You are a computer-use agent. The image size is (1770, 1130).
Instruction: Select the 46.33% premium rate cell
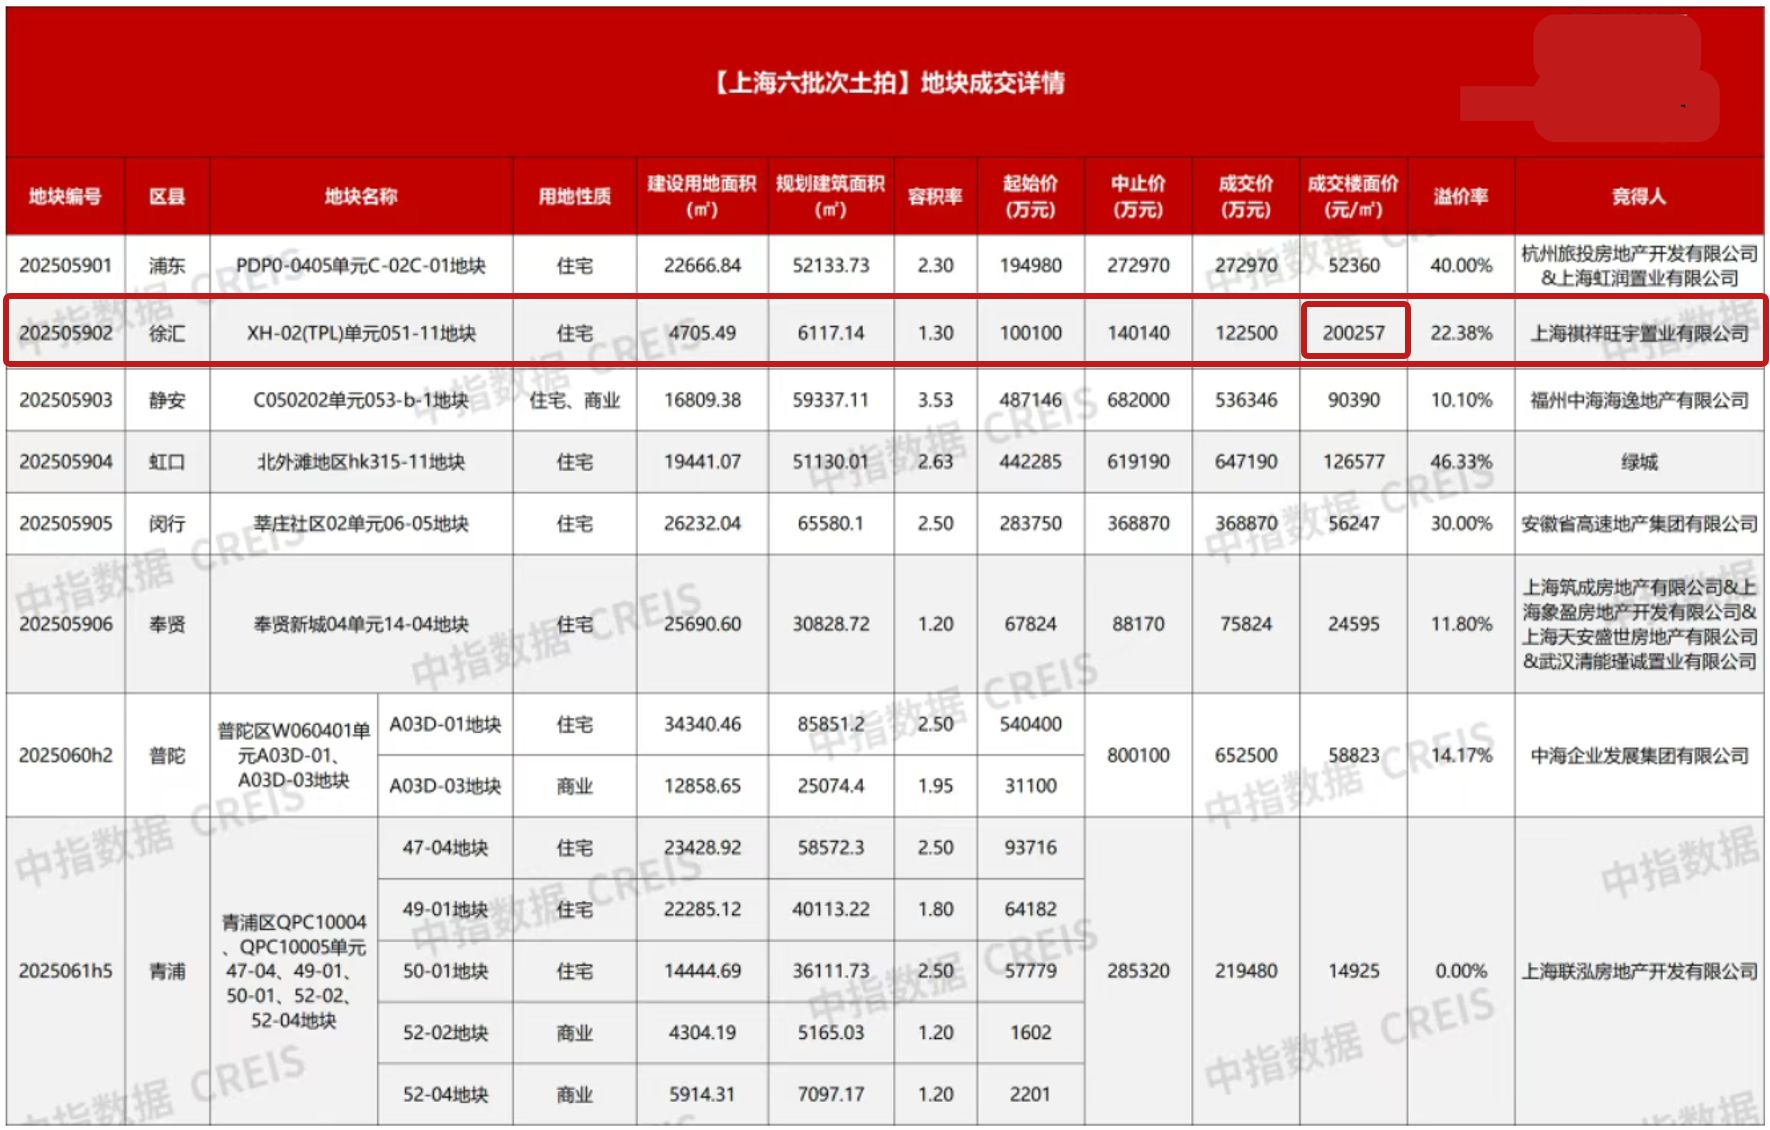pos(1460,462)
